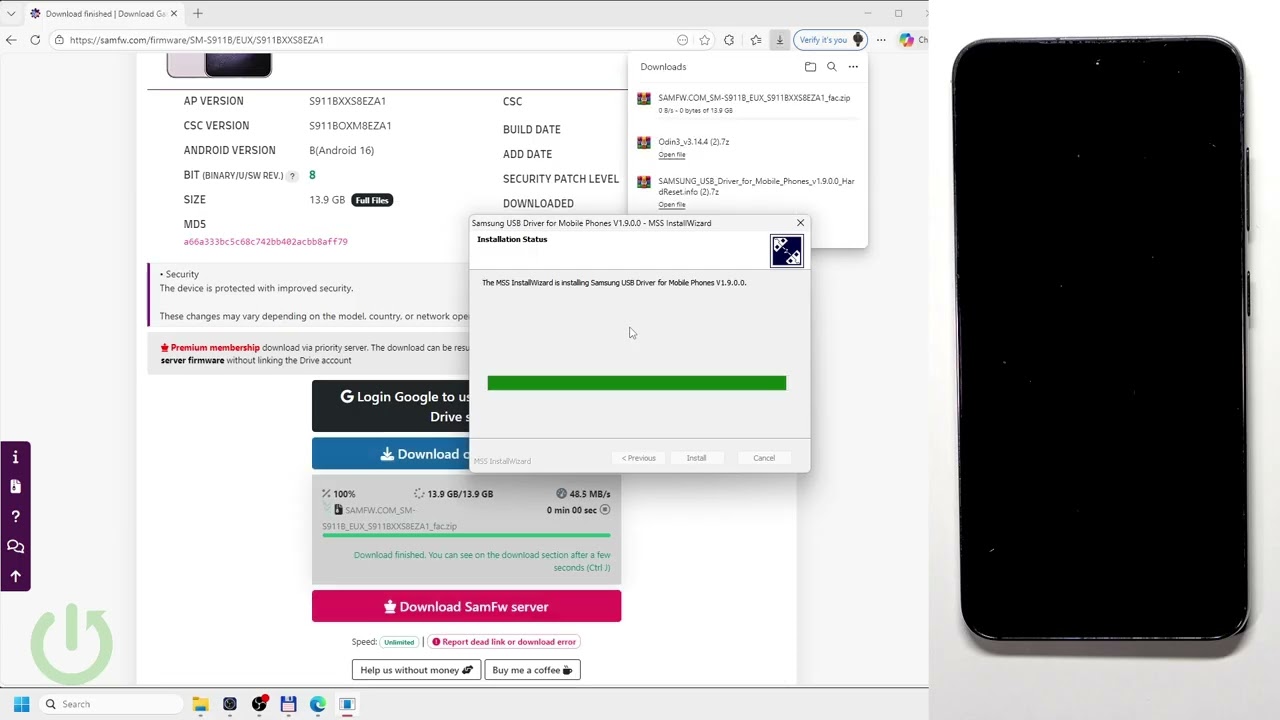Go back using the browser back arrow

(11, 40)
